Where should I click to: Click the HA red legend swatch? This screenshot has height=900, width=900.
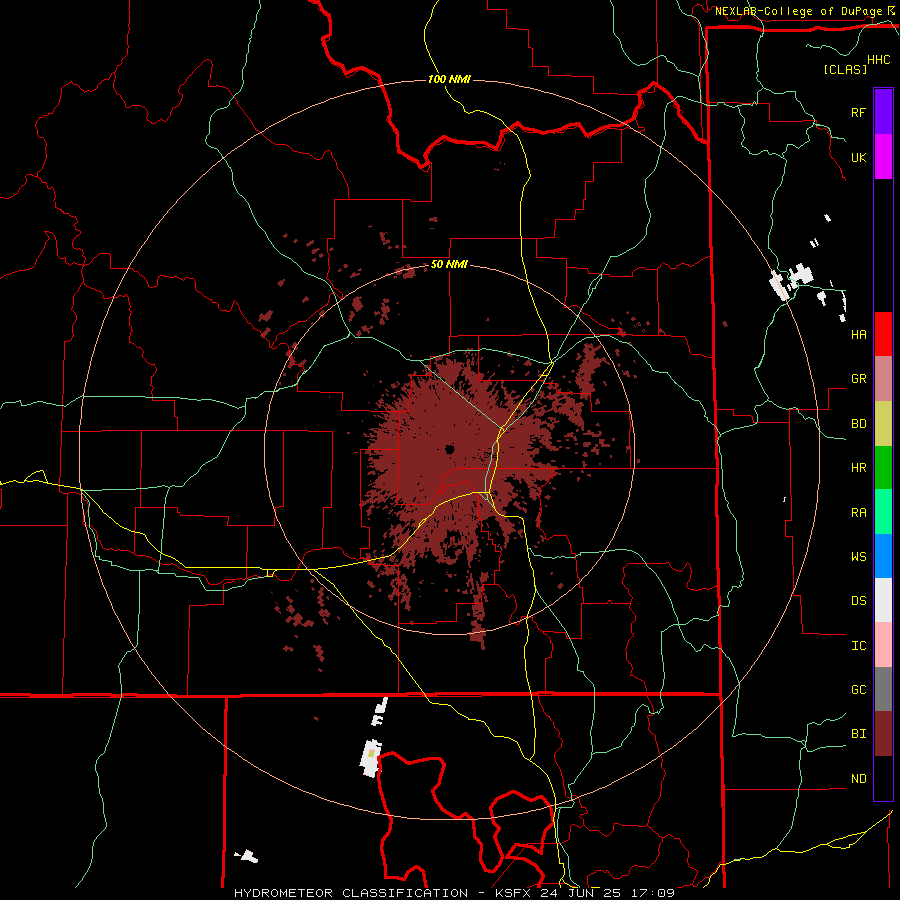(883, 334)
